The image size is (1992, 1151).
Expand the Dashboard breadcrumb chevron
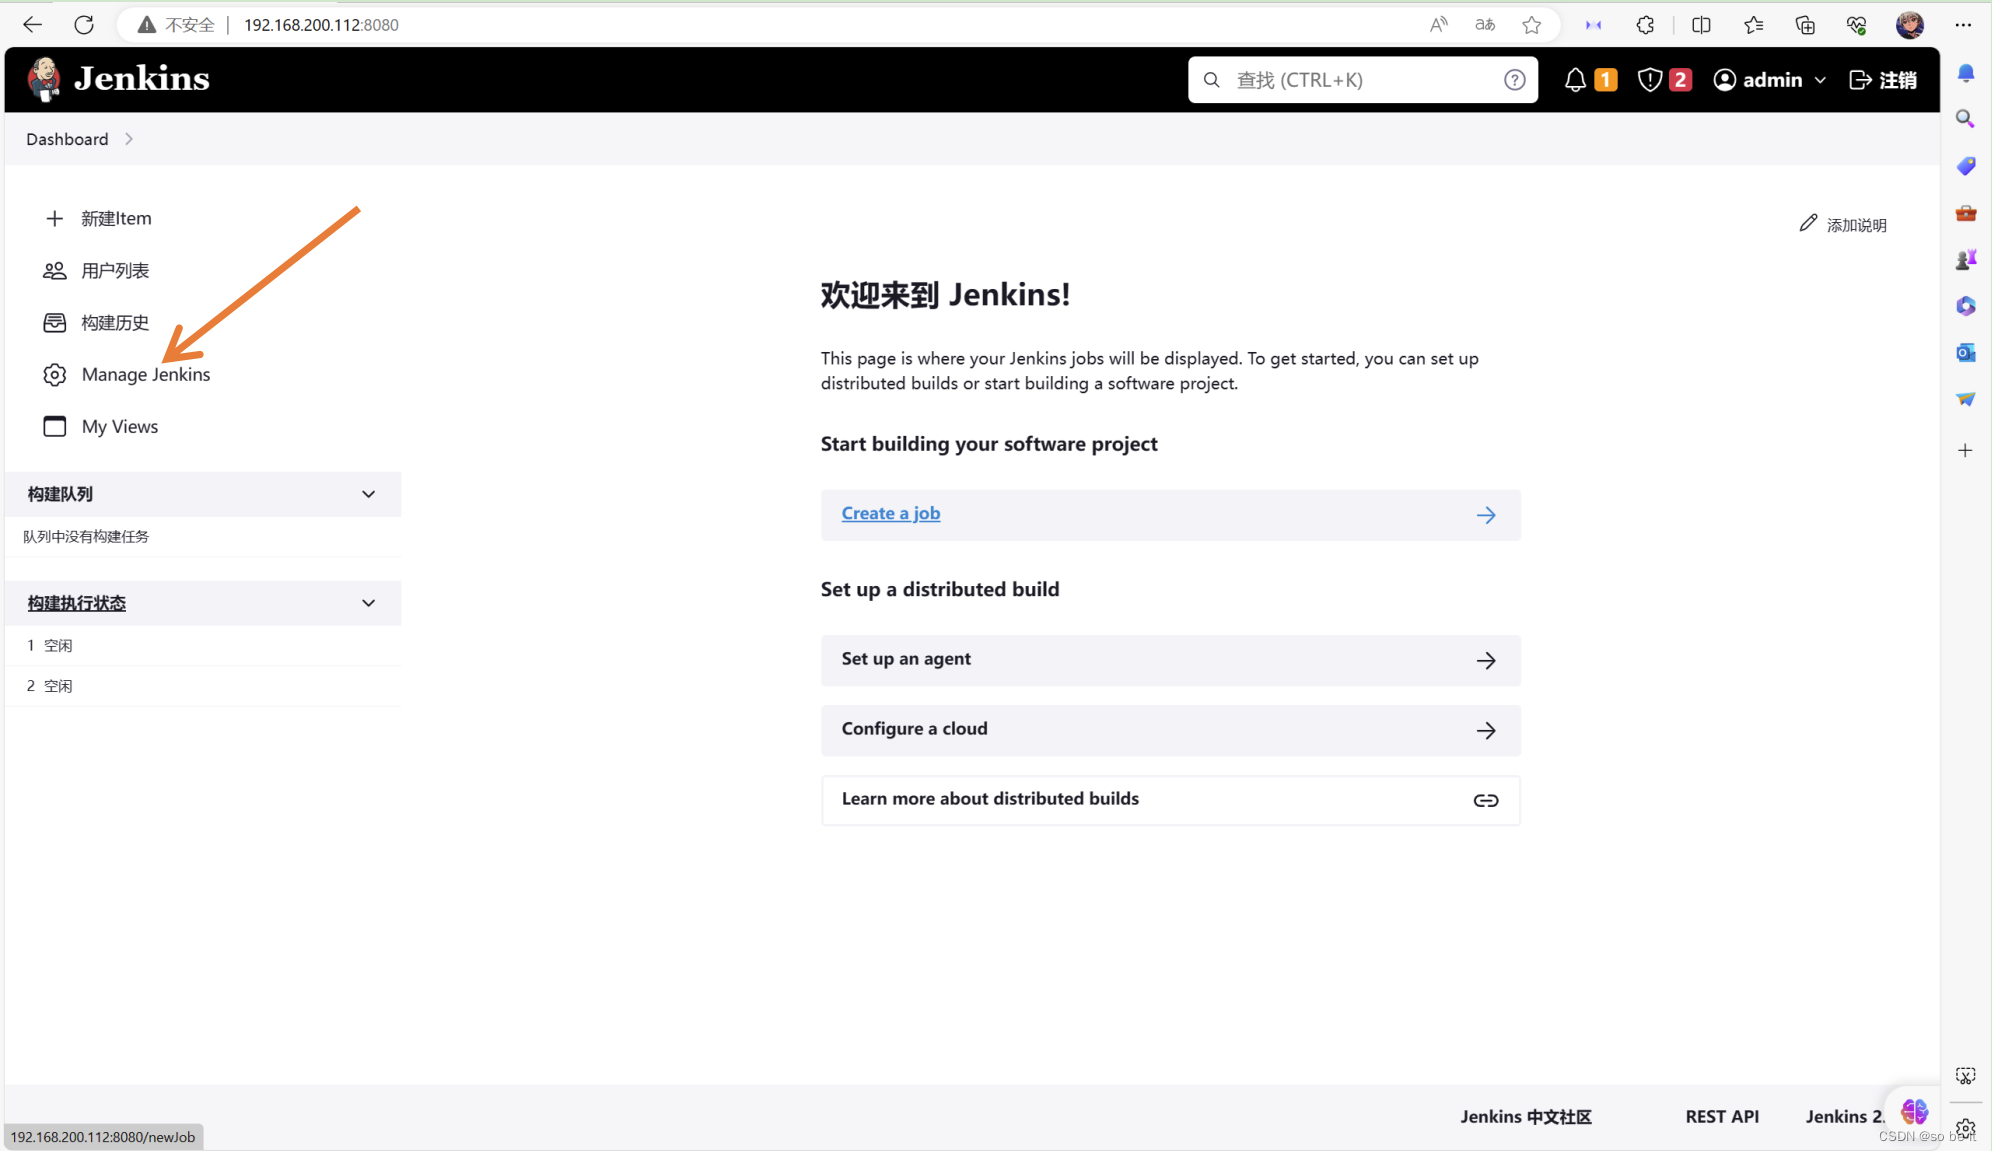[x=129, y=139]
